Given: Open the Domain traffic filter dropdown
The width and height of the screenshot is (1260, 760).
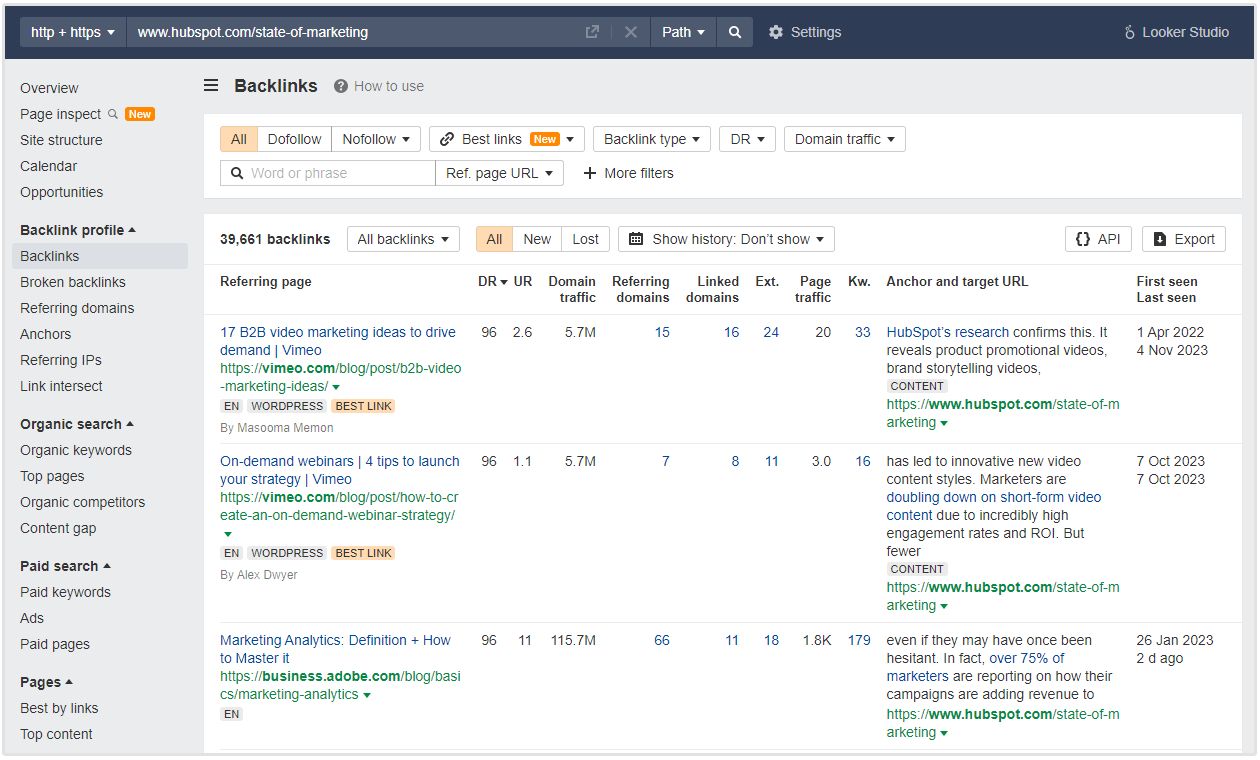Looking at the screenshot, I should (x=844, y=139).
